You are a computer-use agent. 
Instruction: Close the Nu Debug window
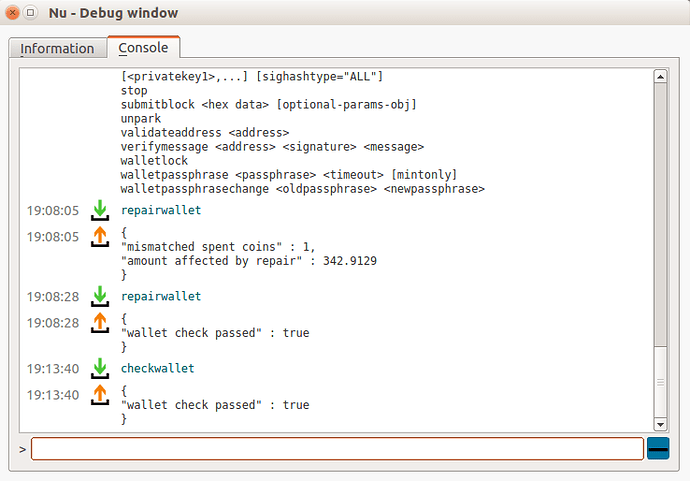(13, 13)
